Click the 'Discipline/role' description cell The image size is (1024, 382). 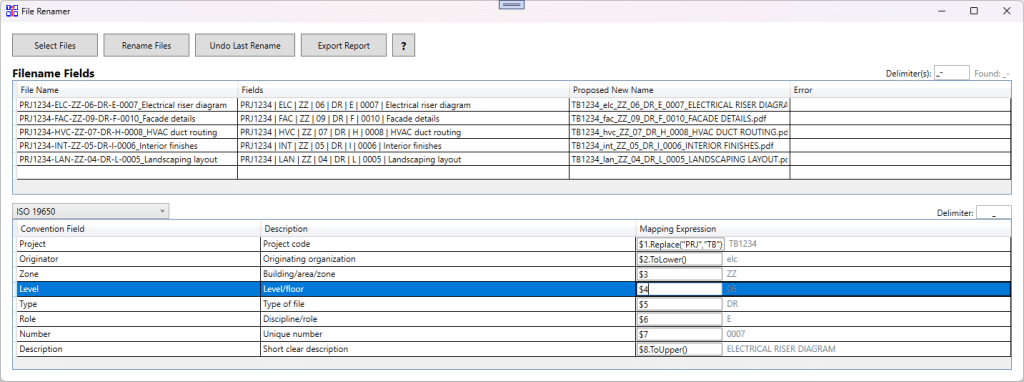[x=448, y=319]
